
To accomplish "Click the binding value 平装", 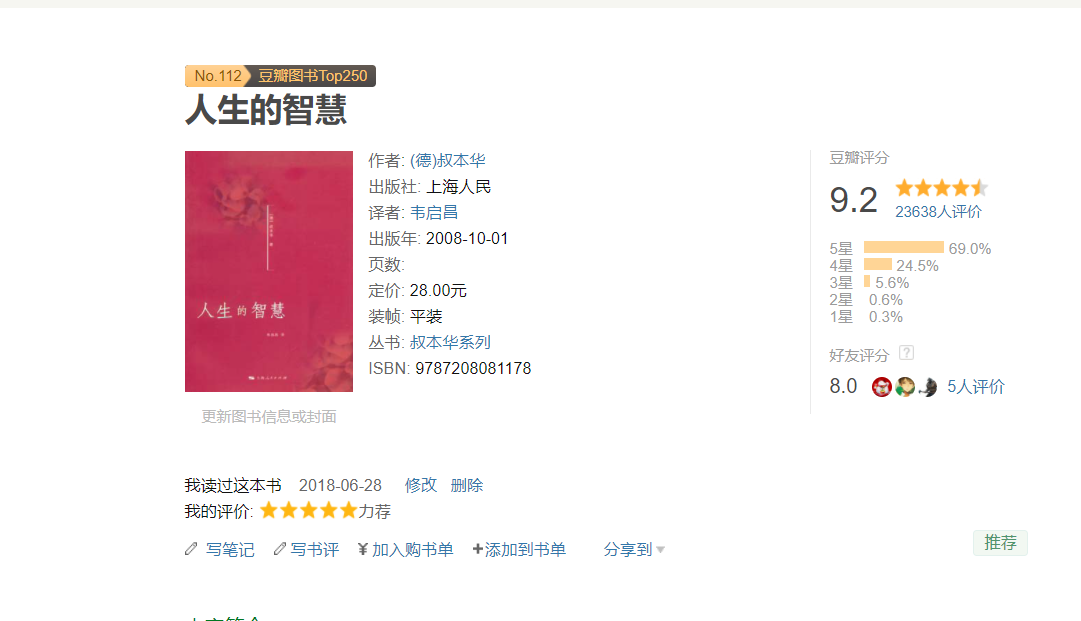I will (x=426, y=316).
